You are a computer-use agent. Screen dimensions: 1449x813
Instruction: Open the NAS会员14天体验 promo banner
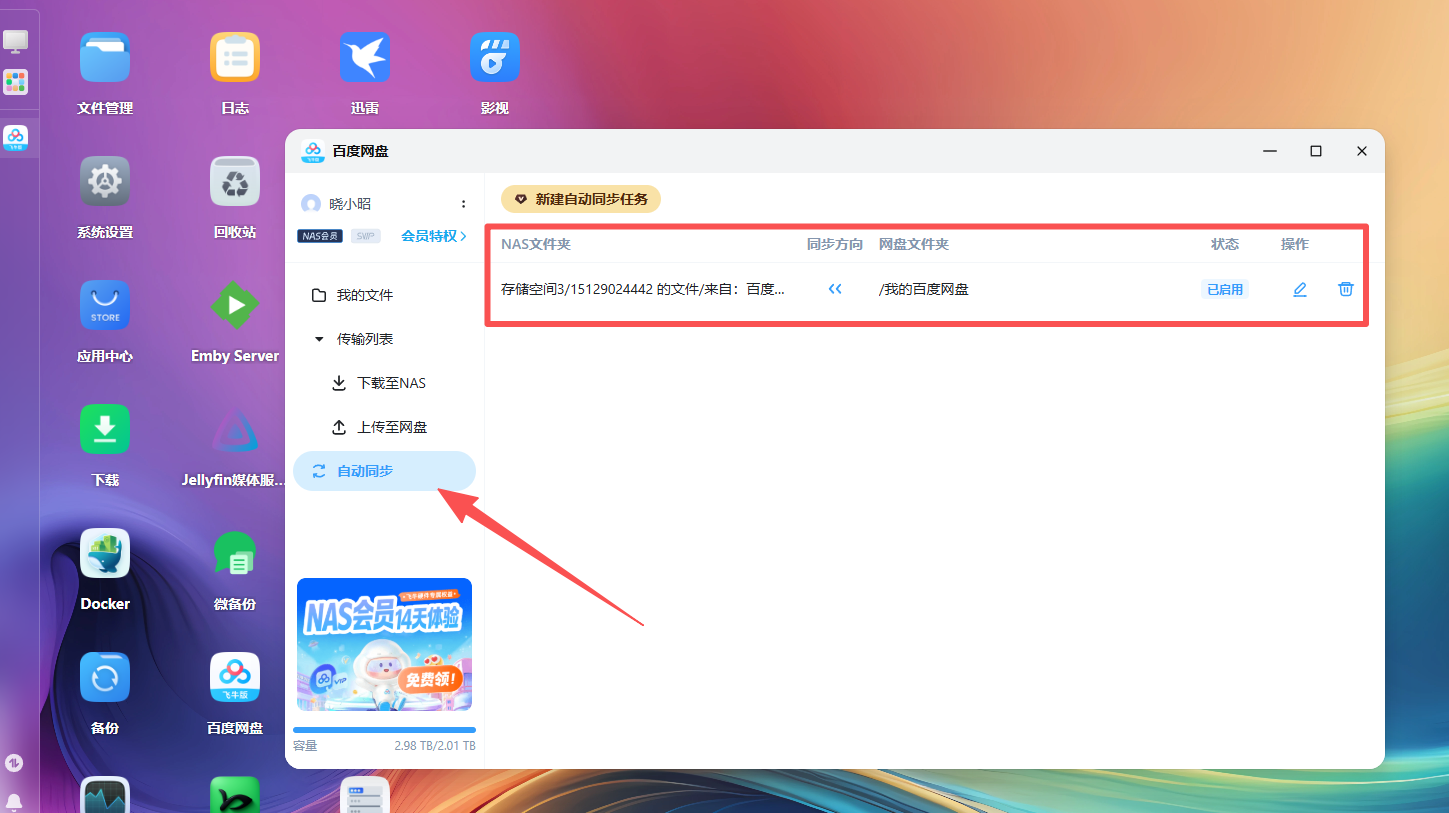(x=384, y=644)
